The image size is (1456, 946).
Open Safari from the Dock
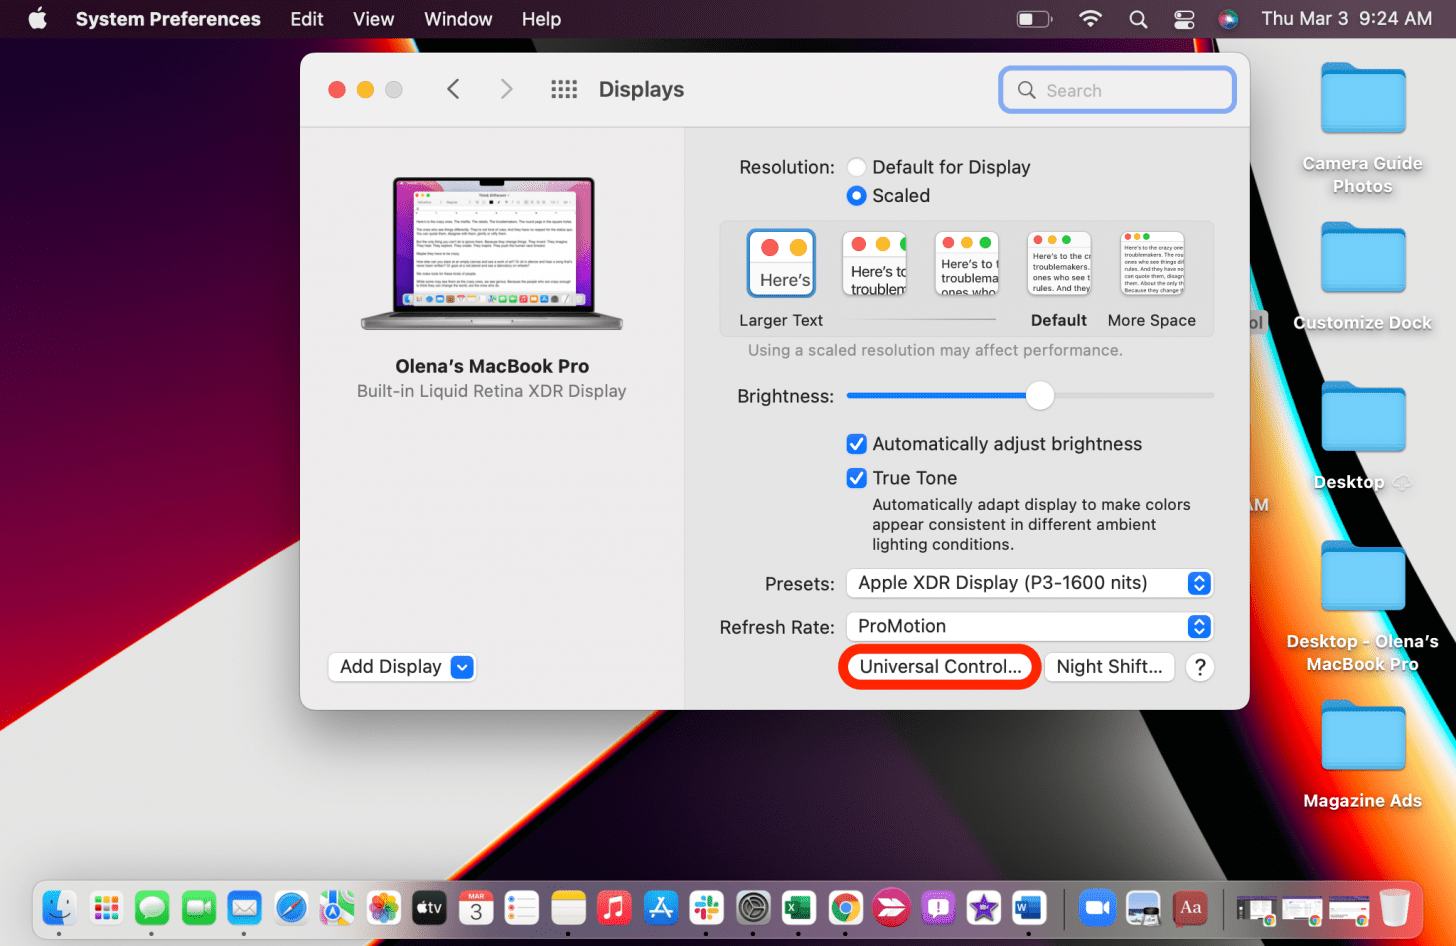point(291,908)
